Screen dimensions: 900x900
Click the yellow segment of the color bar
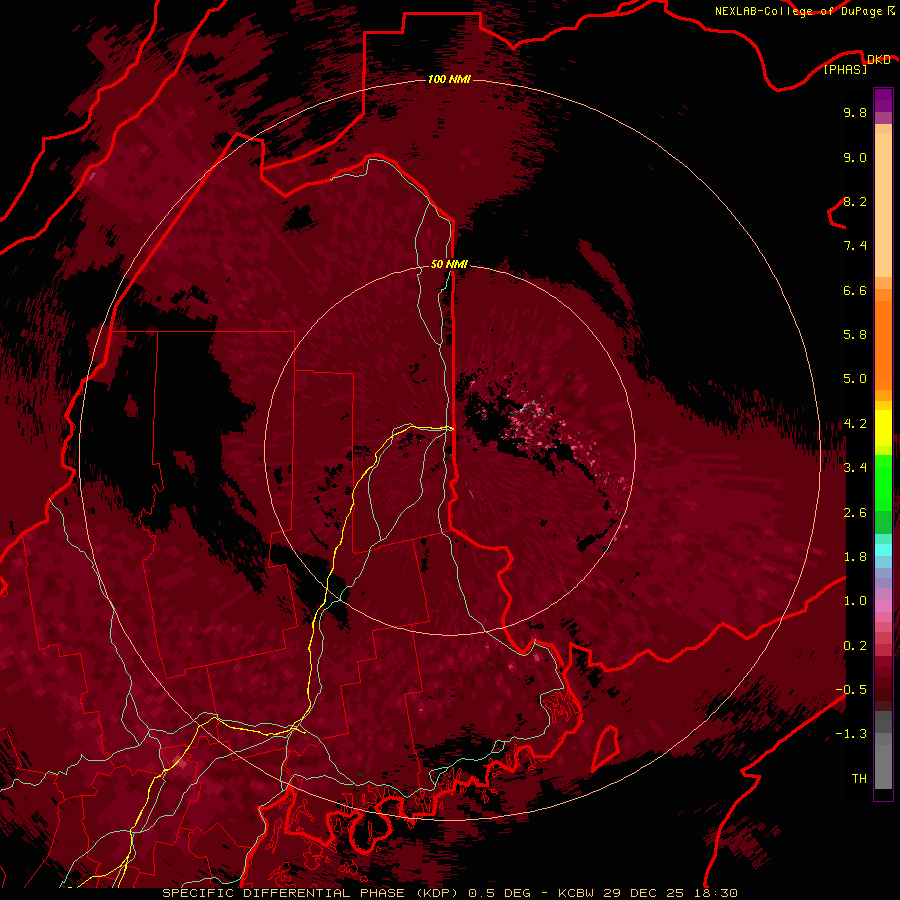coord(883,428)
